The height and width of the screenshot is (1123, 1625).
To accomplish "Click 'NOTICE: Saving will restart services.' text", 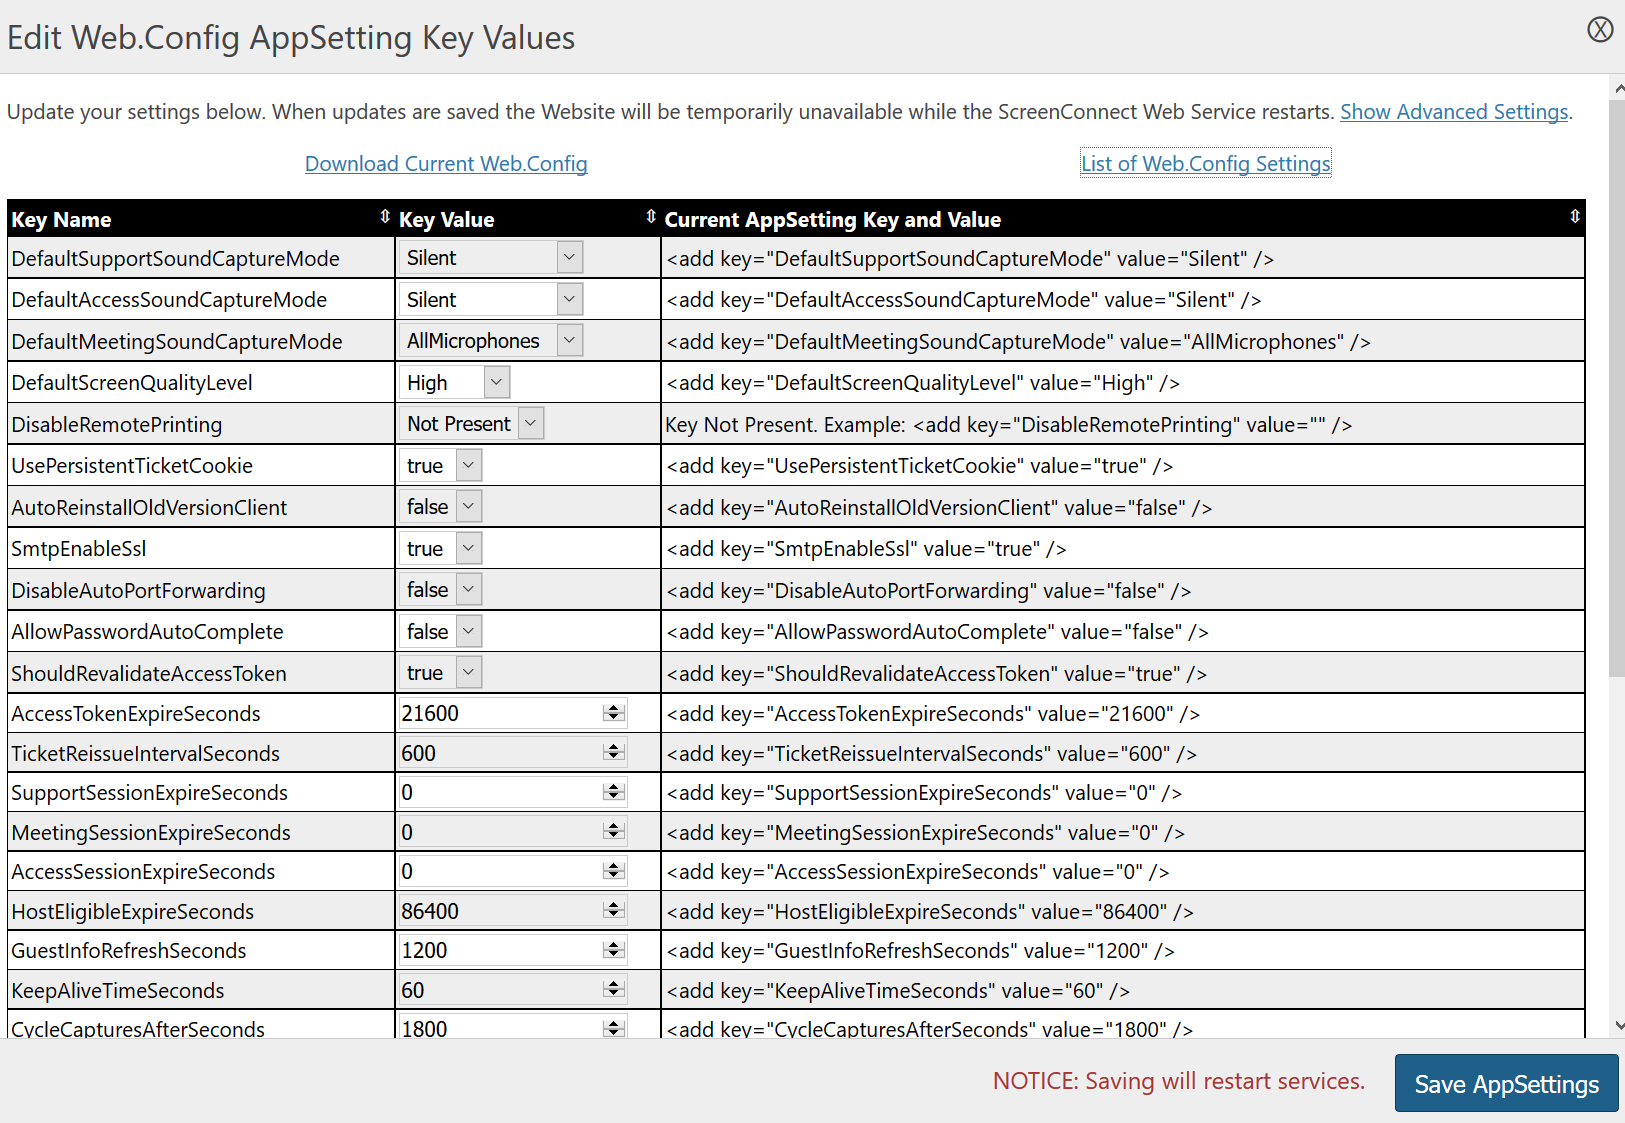I will (1179, 1081).
